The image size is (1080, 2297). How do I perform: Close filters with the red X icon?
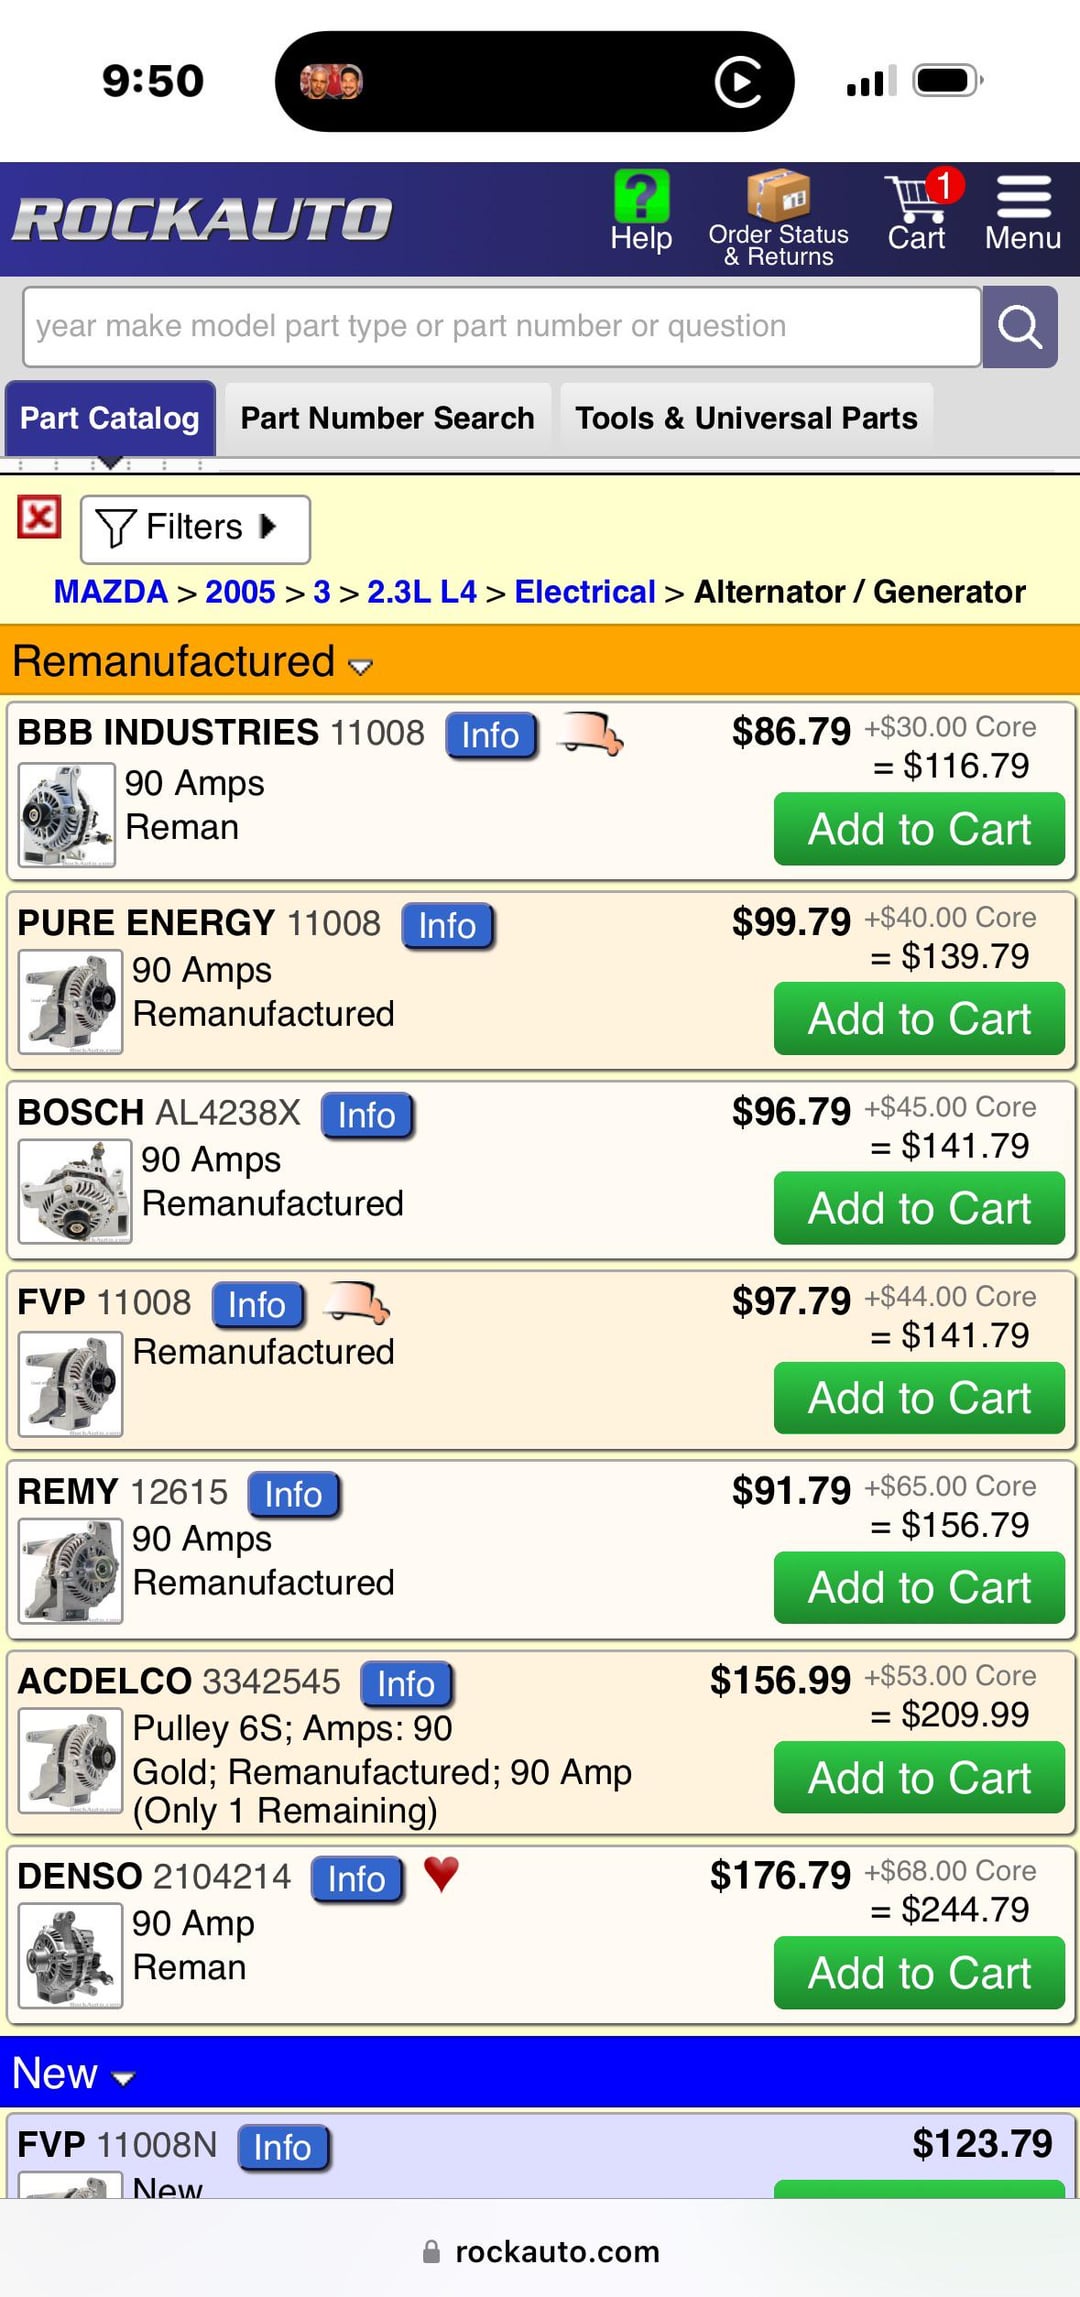pos(37,519)
